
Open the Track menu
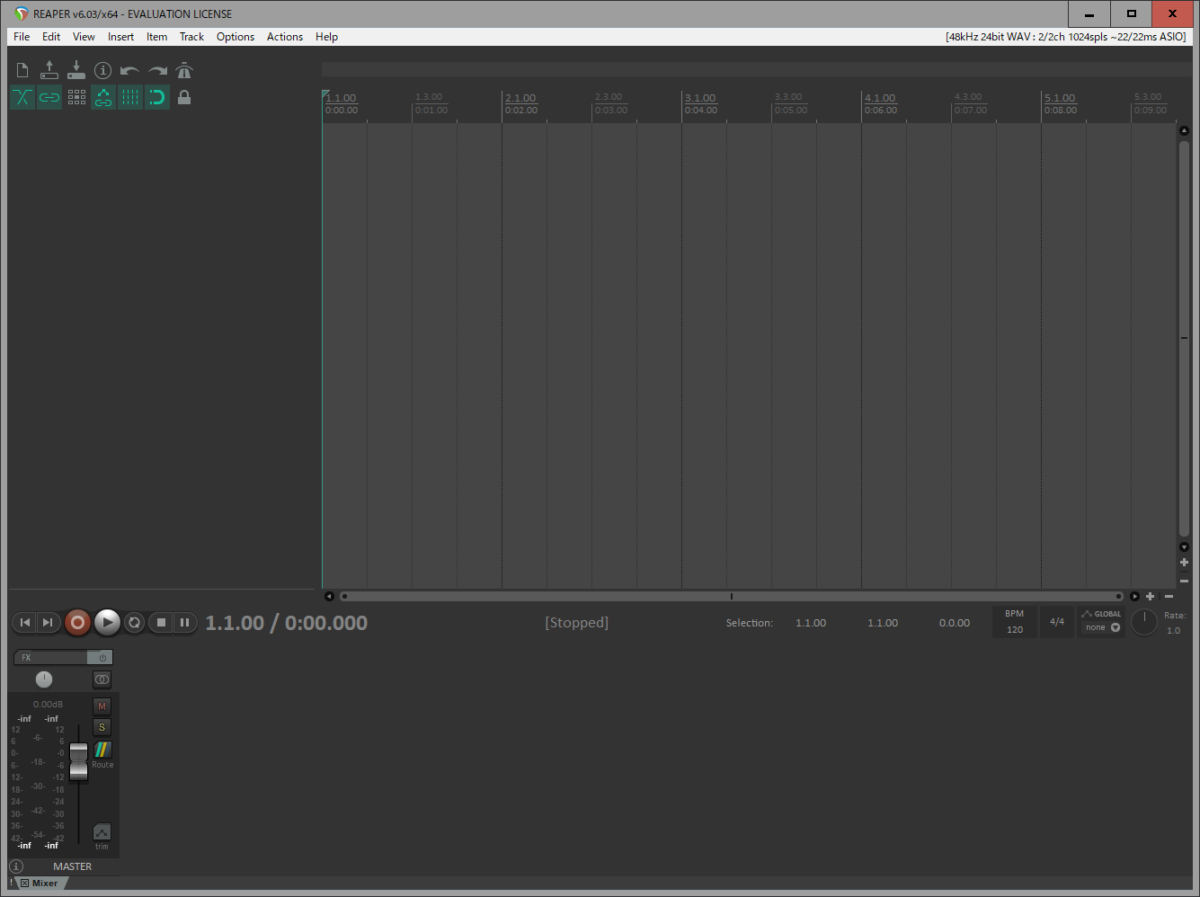(x=191, y=37)
